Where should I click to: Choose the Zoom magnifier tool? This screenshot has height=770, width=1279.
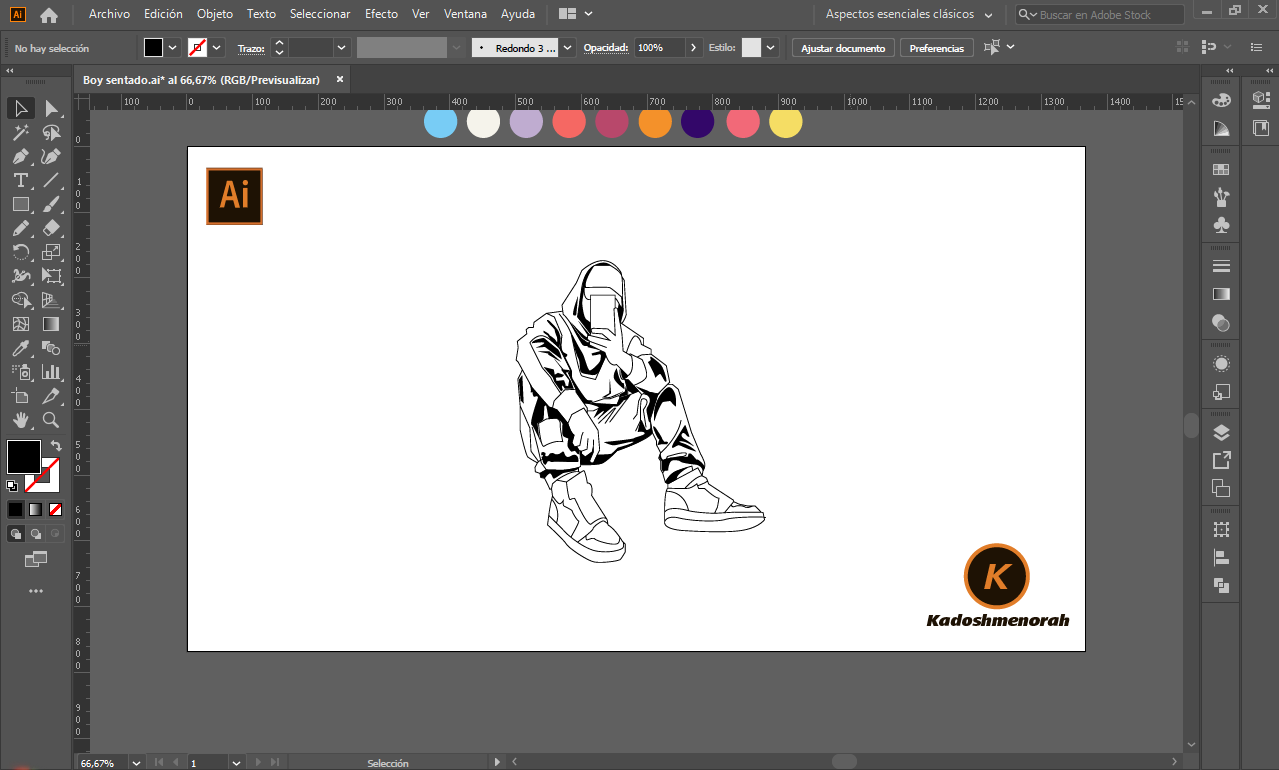coord(52,420)
